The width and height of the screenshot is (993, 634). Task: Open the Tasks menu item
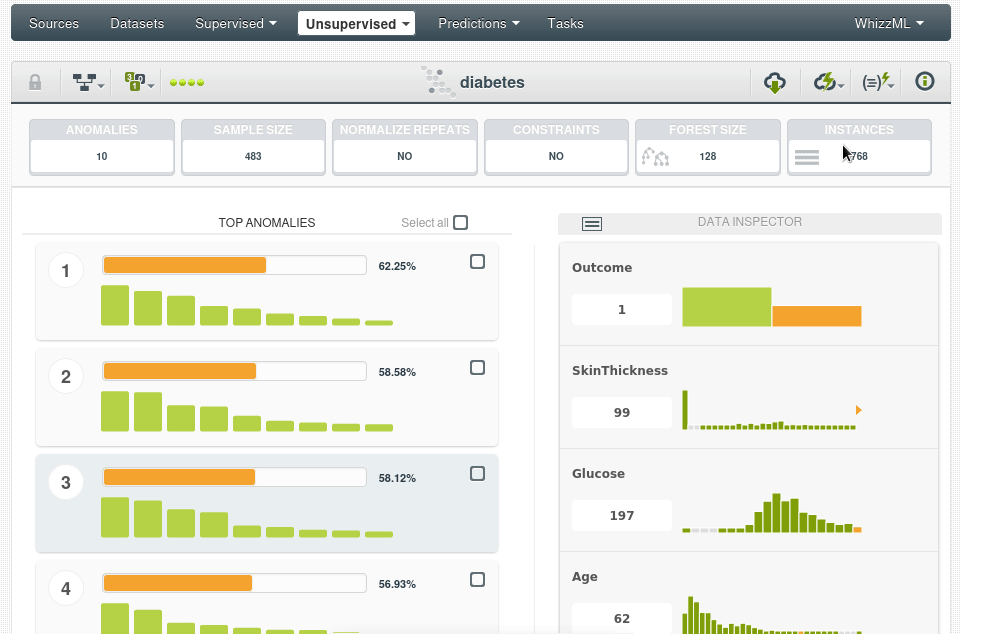565,23
